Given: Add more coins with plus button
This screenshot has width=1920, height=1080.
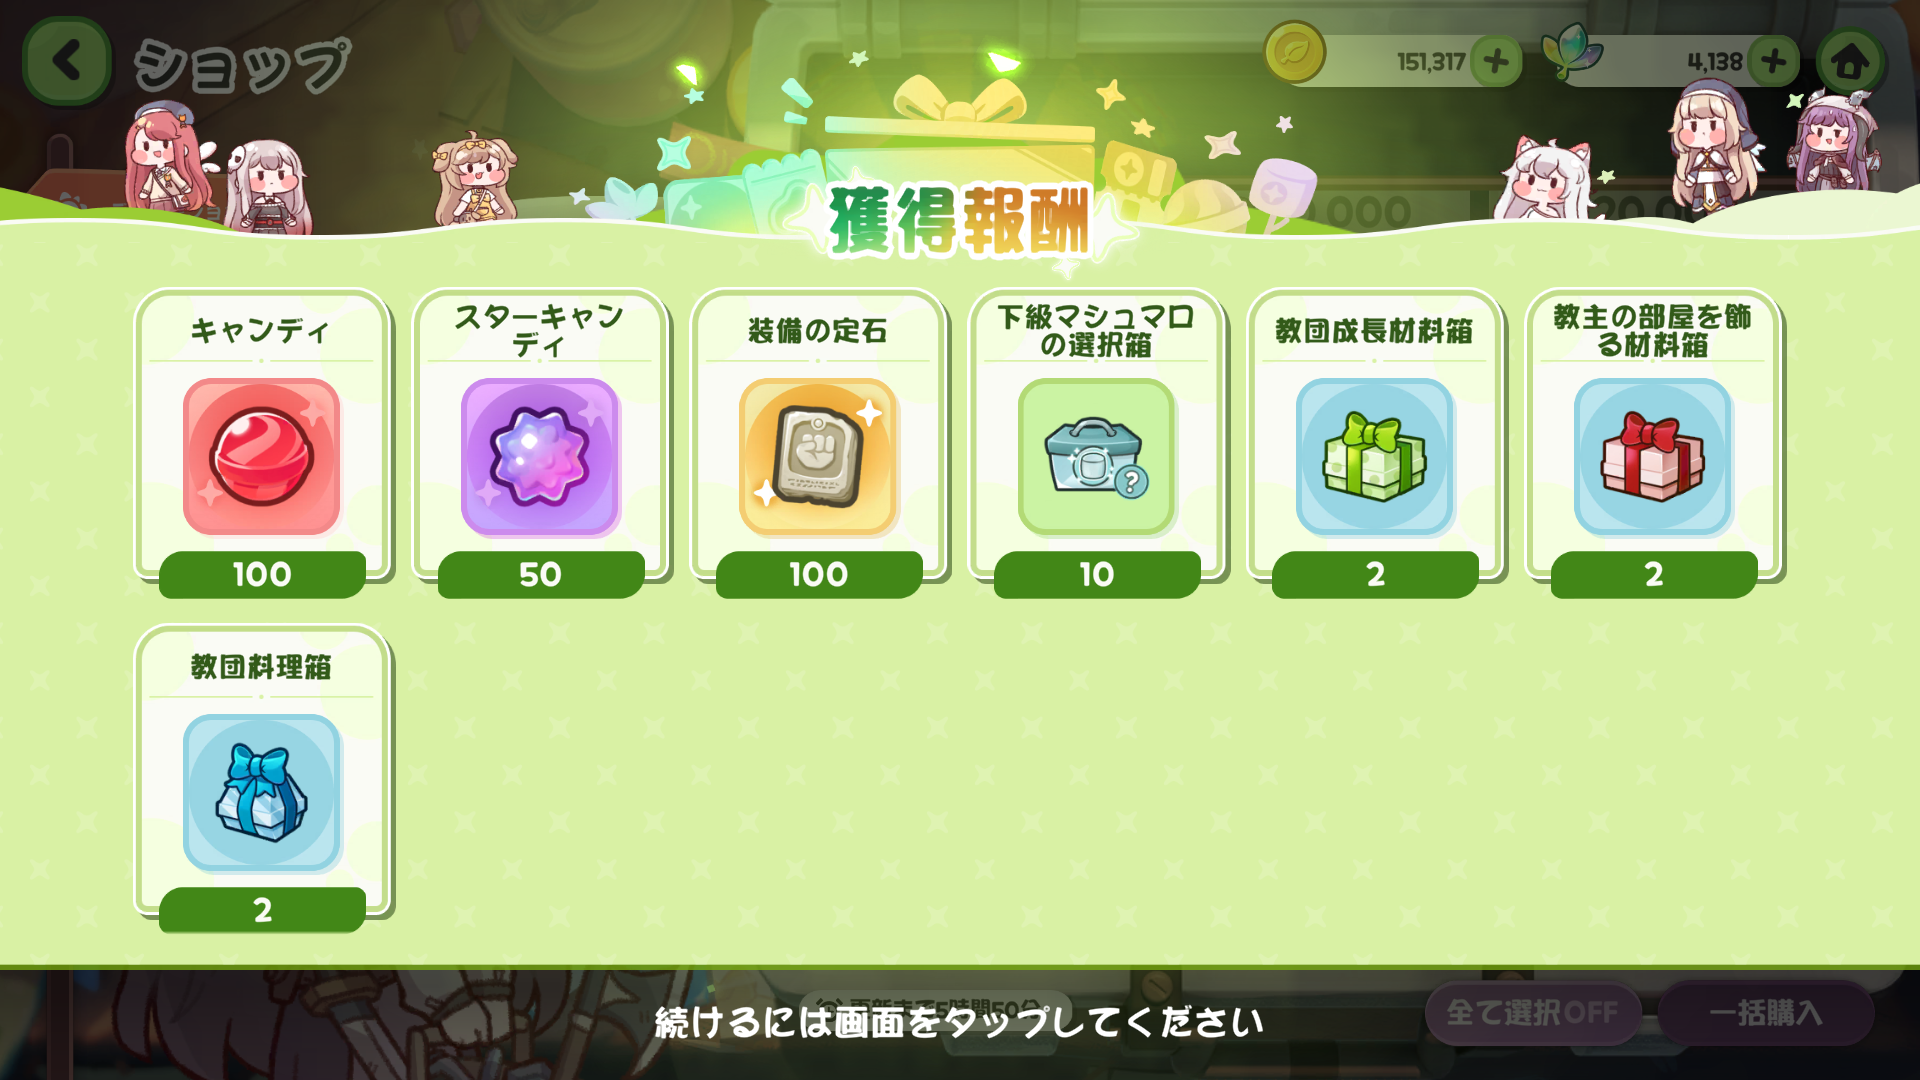Looking at the screenshot, I should click(x=1496, y=61).
